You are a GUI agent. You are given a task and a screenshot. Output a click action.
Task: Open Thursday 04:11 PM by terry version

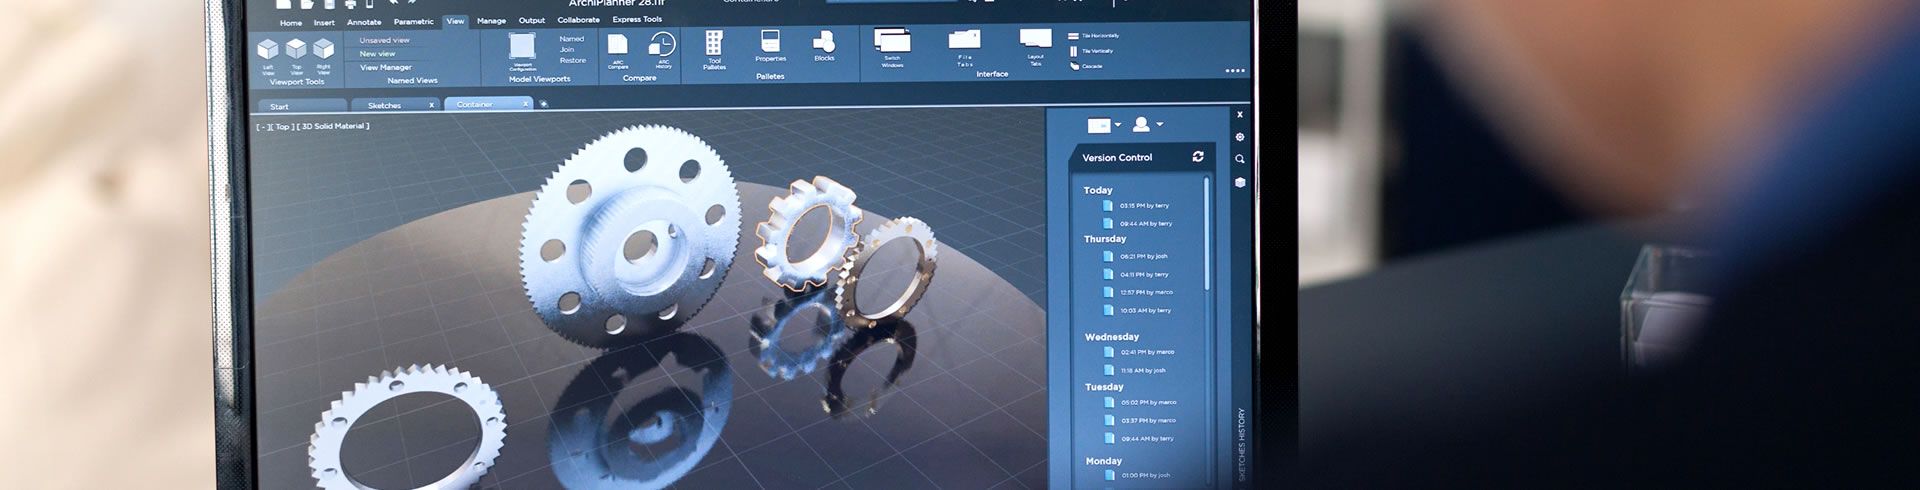pyautogui.click(x=1135, y=275)
